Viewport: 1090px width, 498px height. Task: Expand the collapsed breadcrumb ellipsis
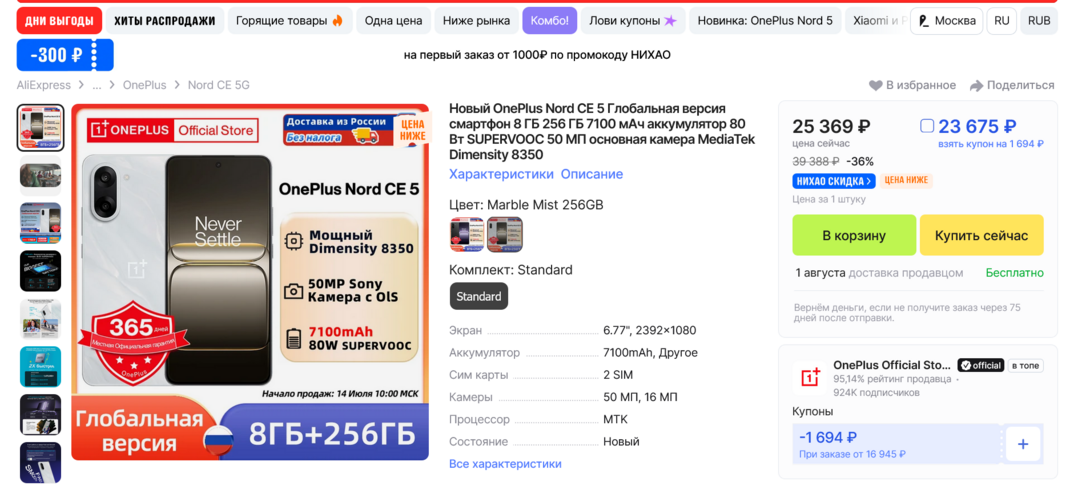pyautogui.click(x=97, y=86)
